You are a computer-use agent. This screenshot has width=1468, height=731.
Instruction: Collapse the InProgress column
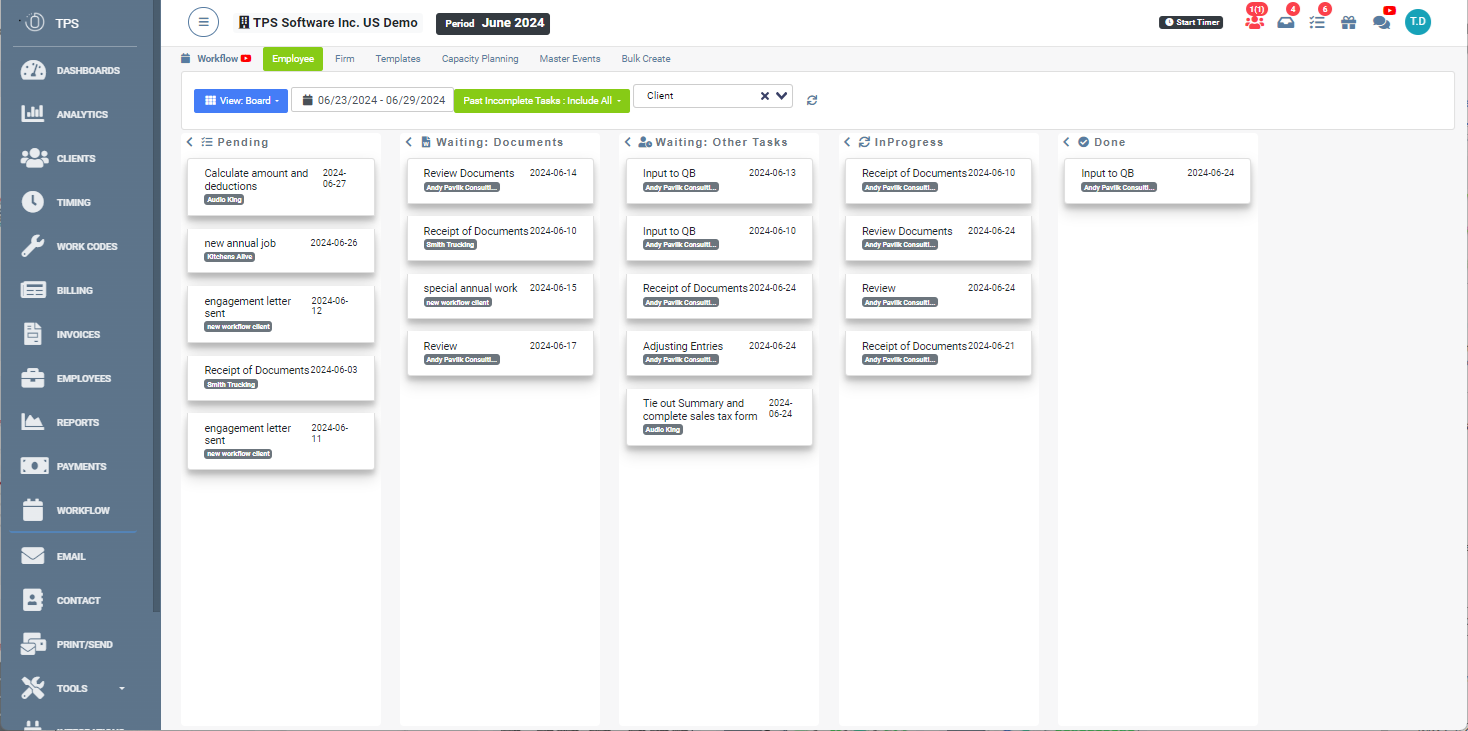click(848, 142)
